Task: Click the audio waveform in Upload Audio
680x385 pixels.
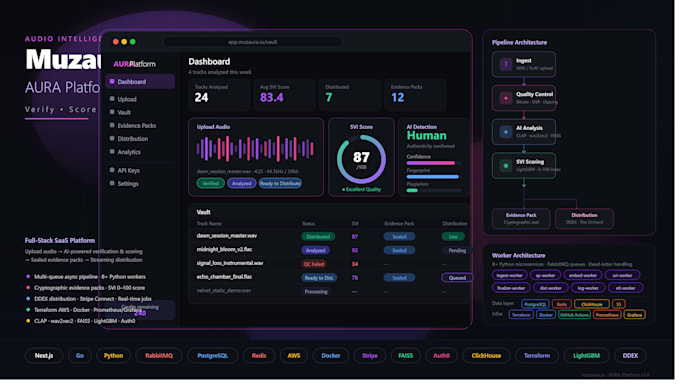Action: (x=255, y=149)
